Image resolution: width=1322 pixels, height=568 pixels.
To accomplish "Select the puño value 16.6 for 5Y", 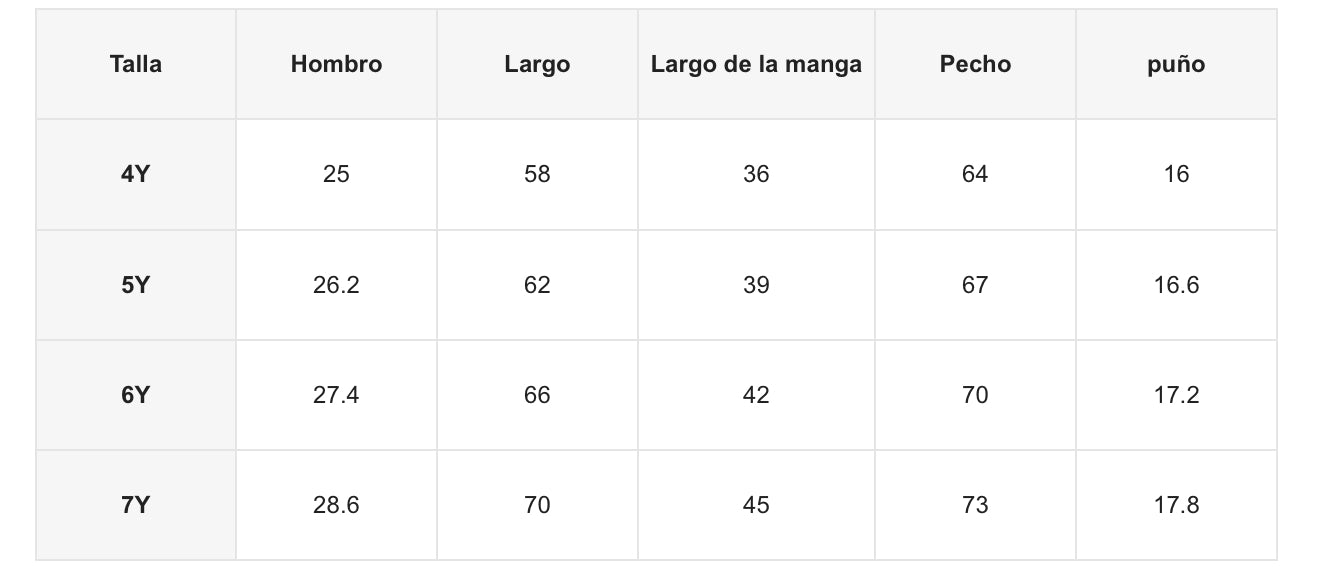I will pos(1176,285).
